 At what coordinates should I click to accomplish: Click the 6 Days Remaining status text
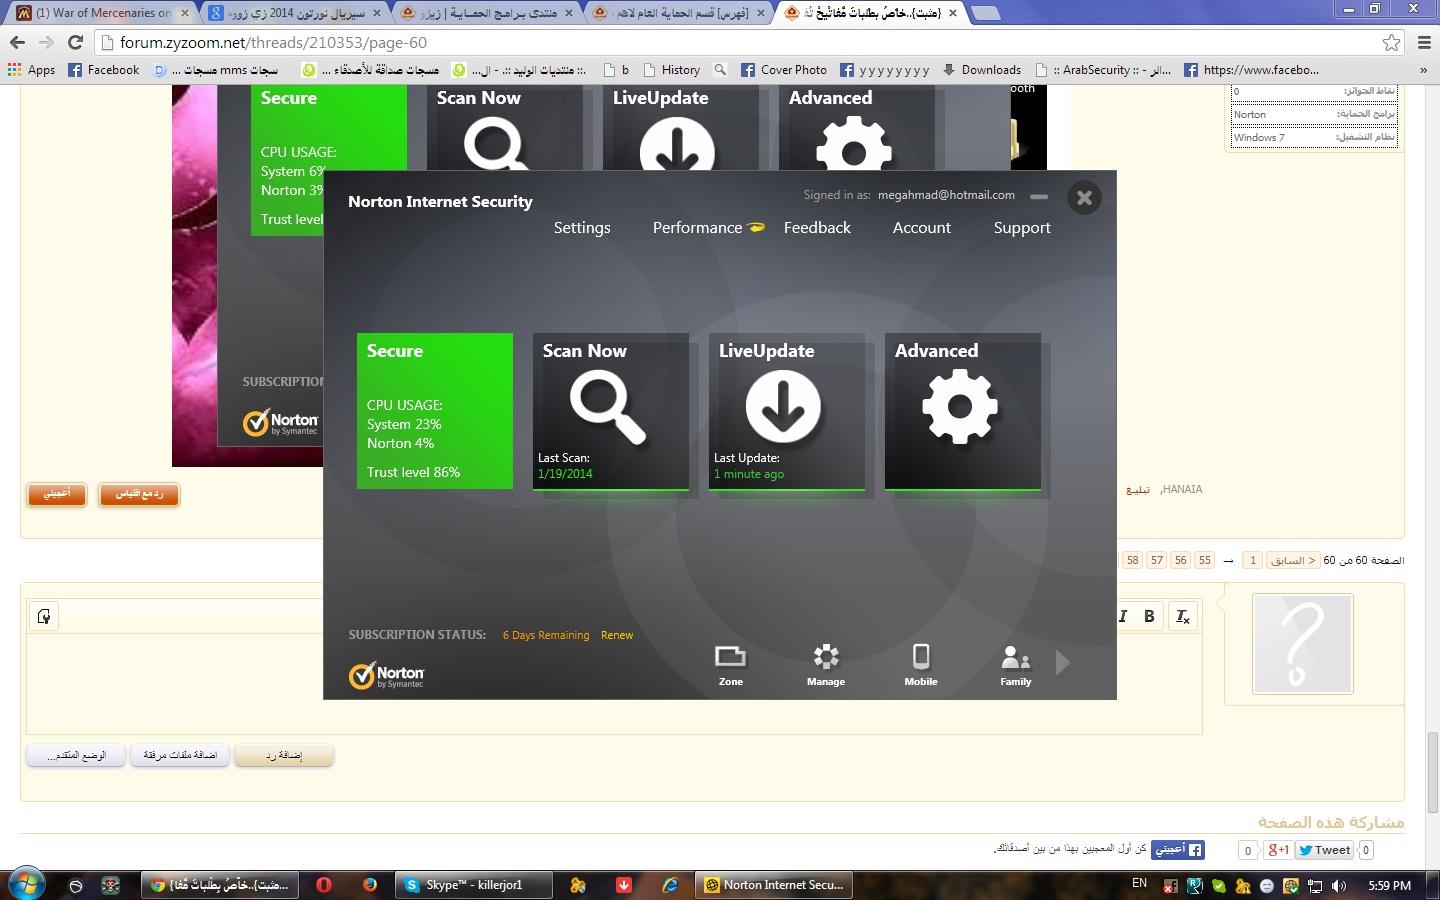(546, 635)
